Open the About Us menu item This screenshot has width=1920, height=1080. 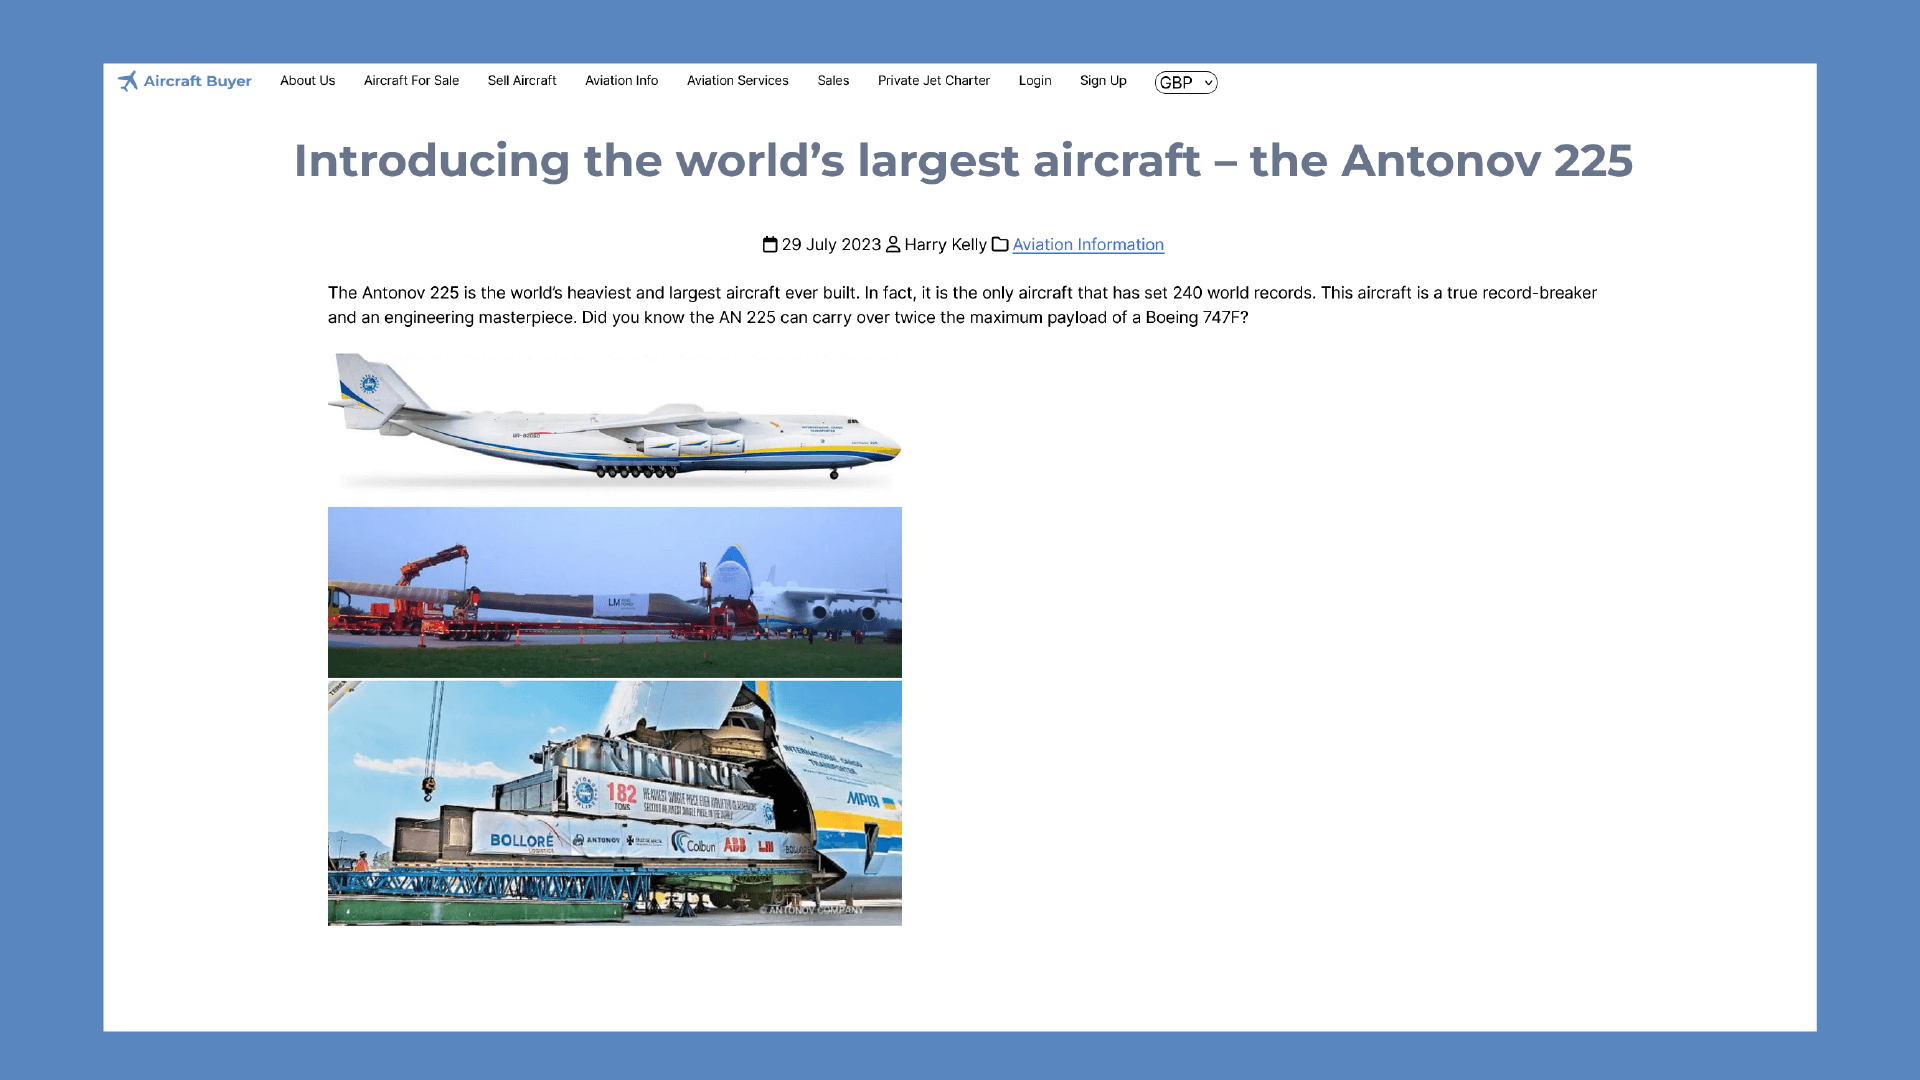pos(307,81)
